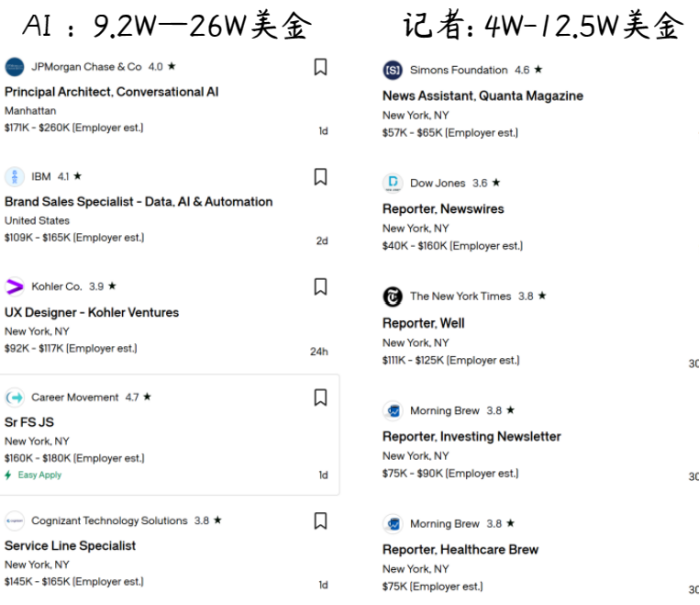The width and height of the screenshot is (700, 605).
Task: Open Principal Architect, Conversational AI listing
Action: point(111,92)
